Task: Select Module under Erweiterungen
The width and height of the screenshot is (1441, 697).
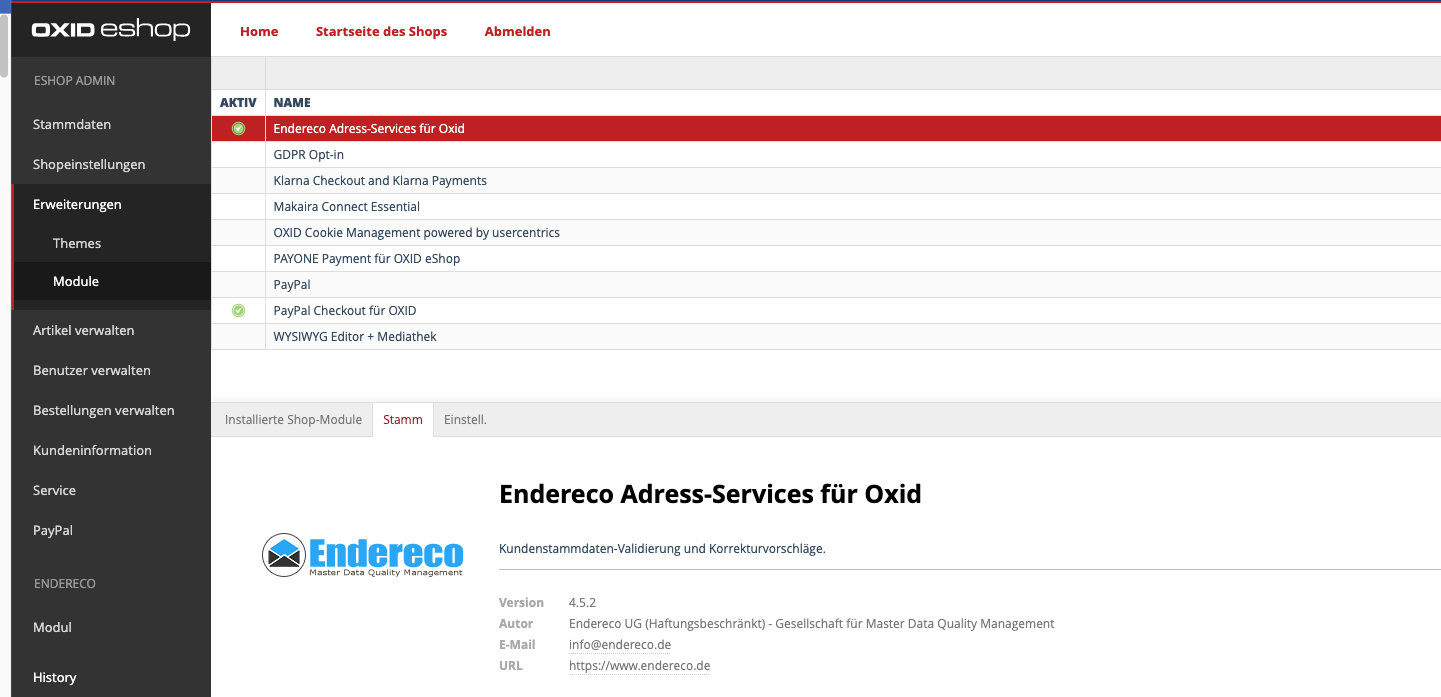Action: pyautogui.click(x=76, y=281)
